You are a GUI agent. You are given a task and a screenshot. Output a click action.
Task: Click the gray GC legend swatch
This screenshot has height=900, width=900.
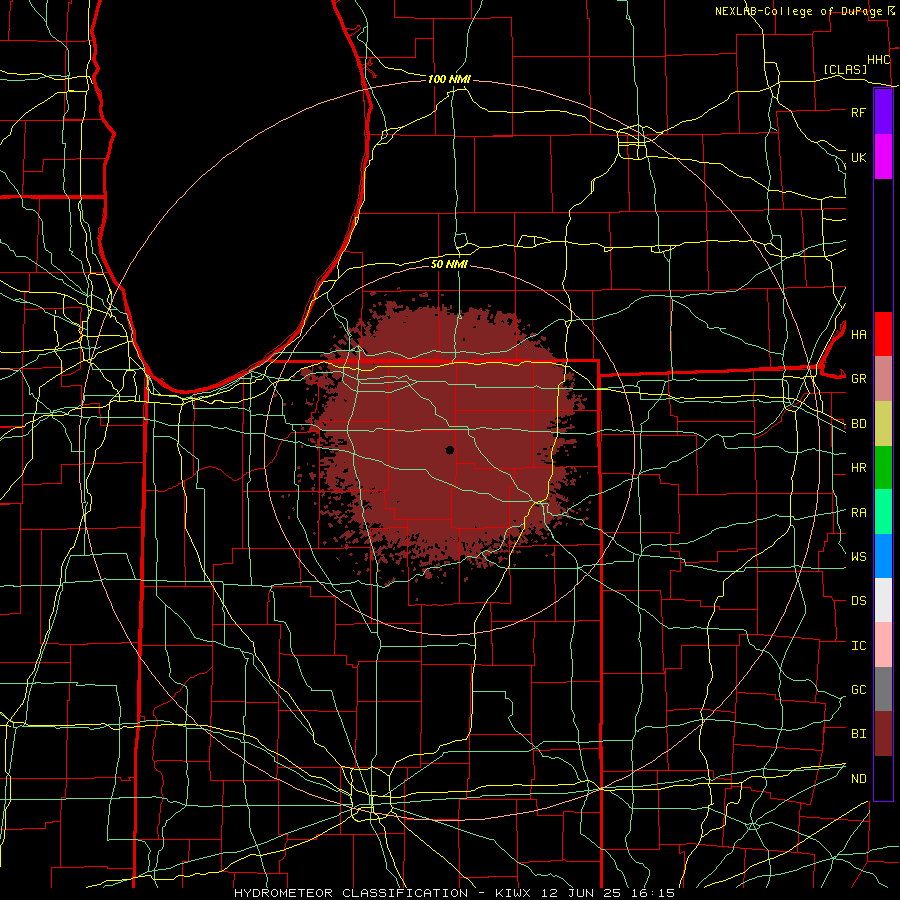(883, 689)
